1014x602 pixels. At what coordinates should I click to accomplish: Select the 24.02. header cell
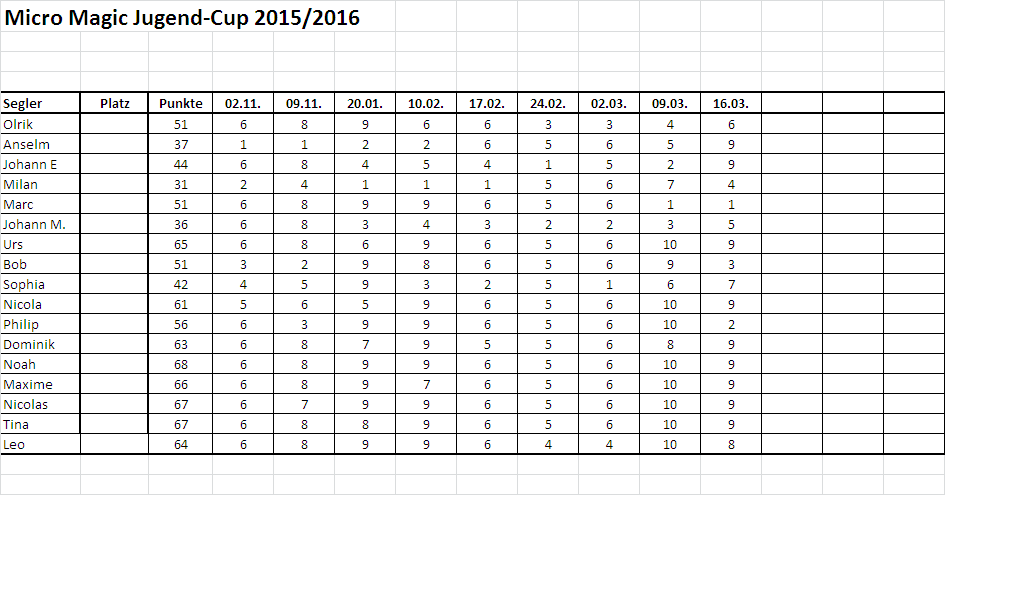(x=548, y=103)
